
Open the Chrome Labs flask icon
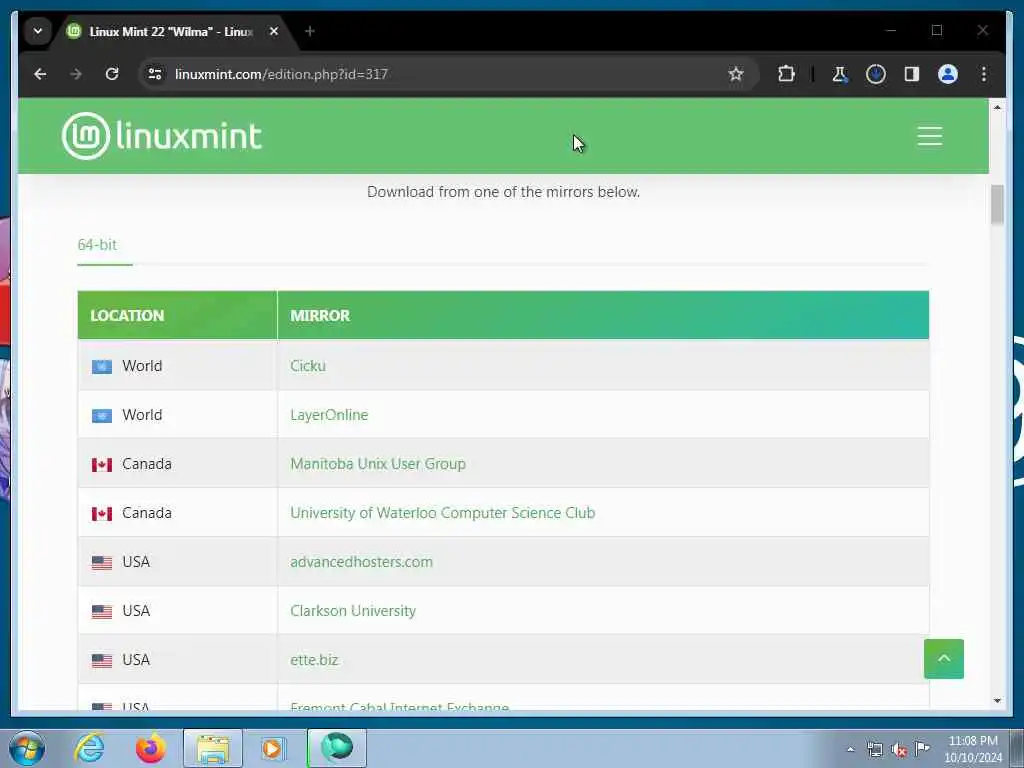tap(839, 74)
